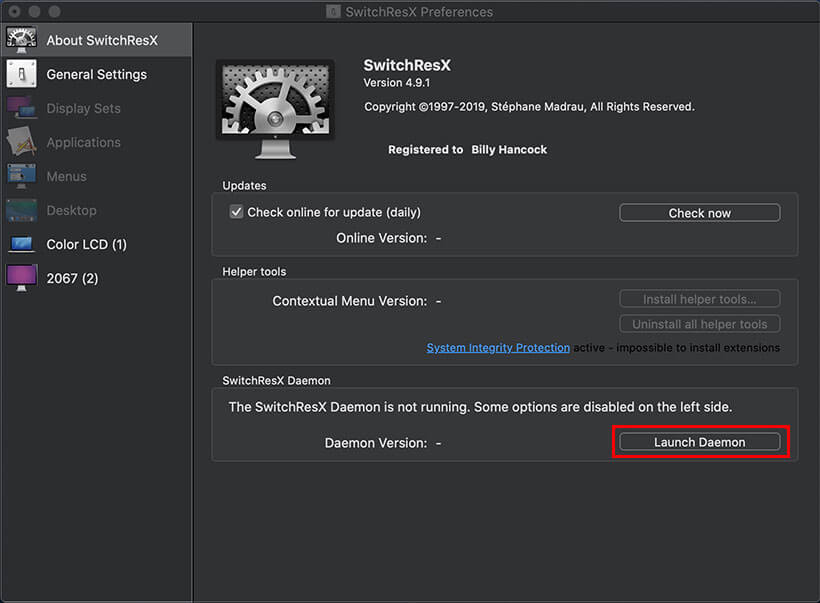The height and width of the screenshot is (603, 820).
Task: Click the SwitchResX Preferences window title
Action: click(x=419, y=12)
